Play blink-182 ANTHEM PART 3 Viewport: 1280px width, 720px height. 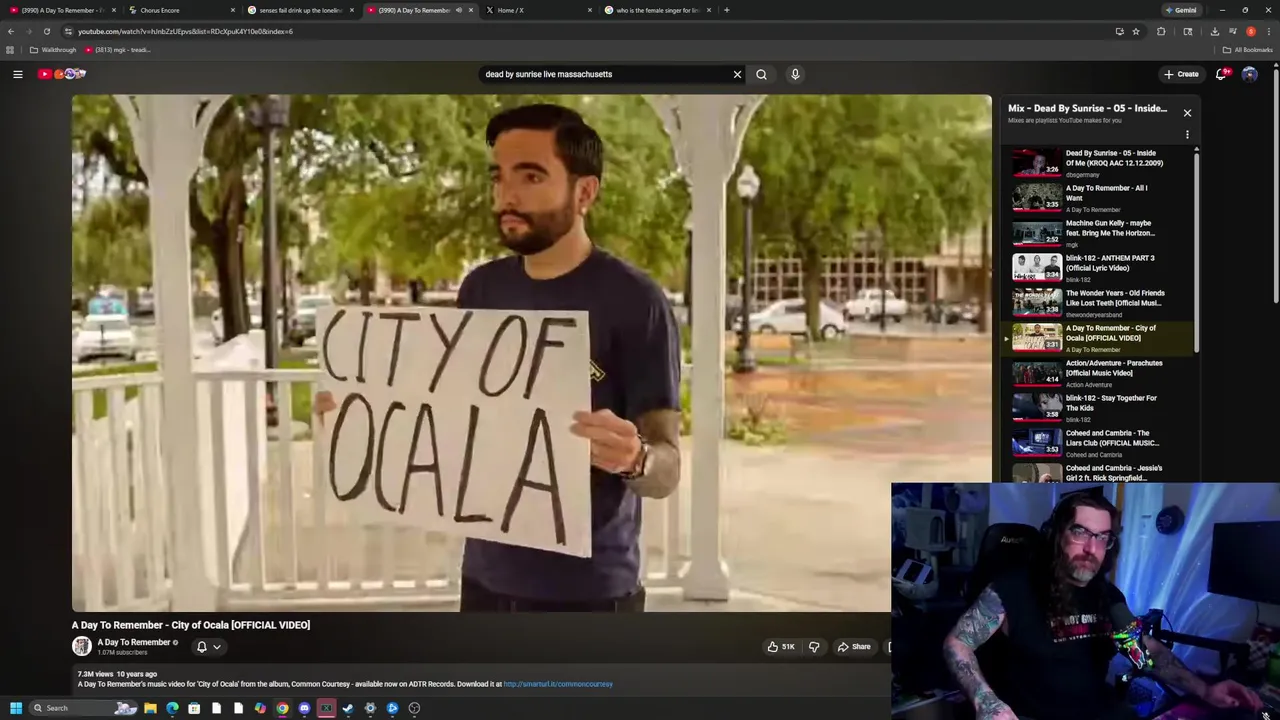point(1098,268)
